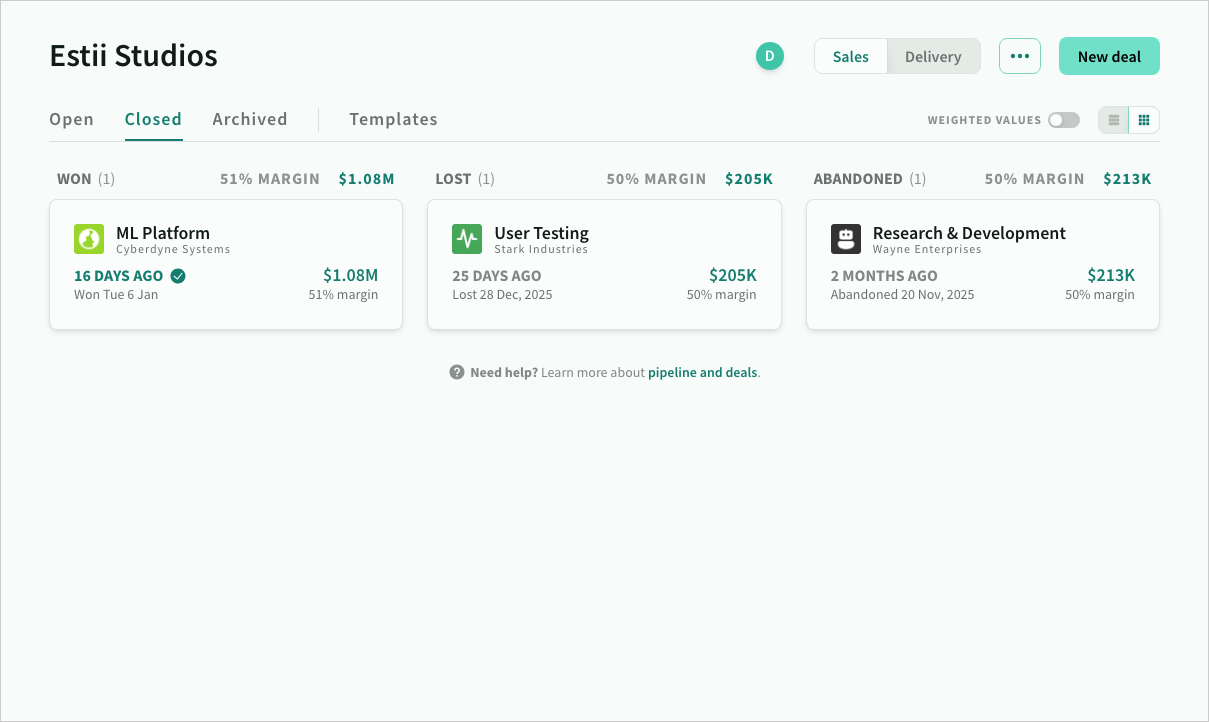Enable the Weighted Values toggle

pos(1063,119)
